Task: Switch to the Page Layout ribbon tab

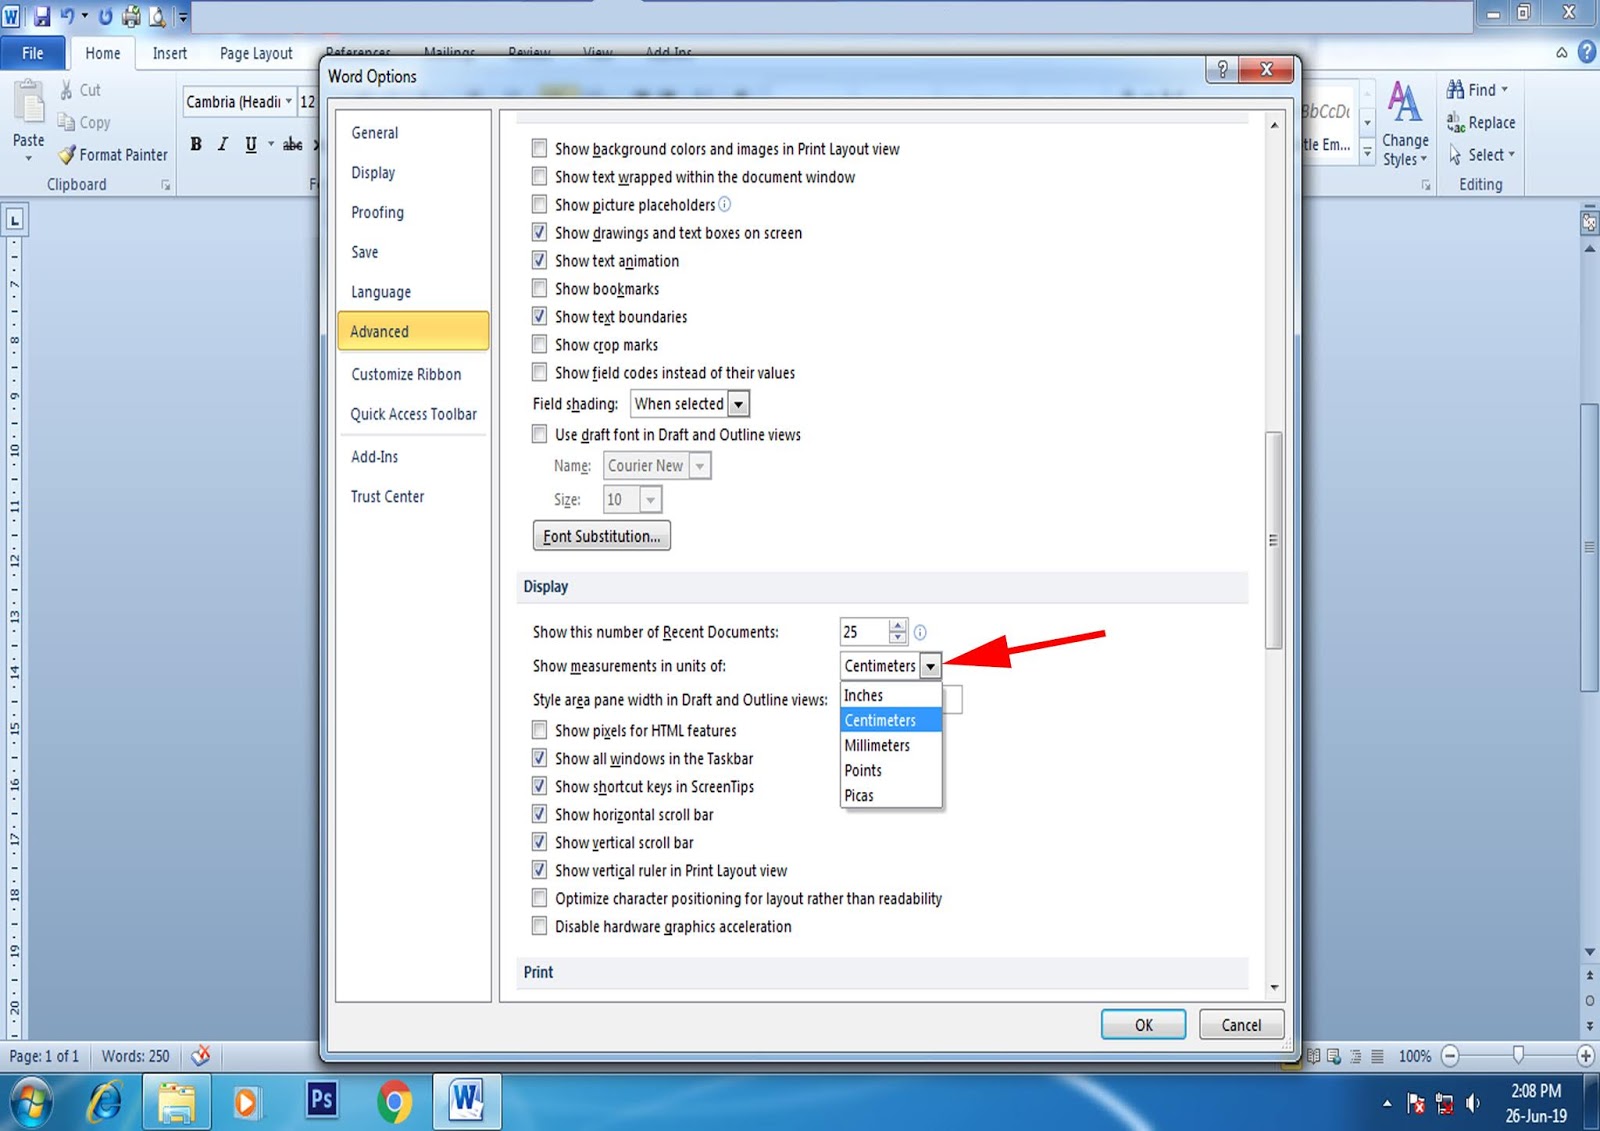Action: (x=256, y=53)
